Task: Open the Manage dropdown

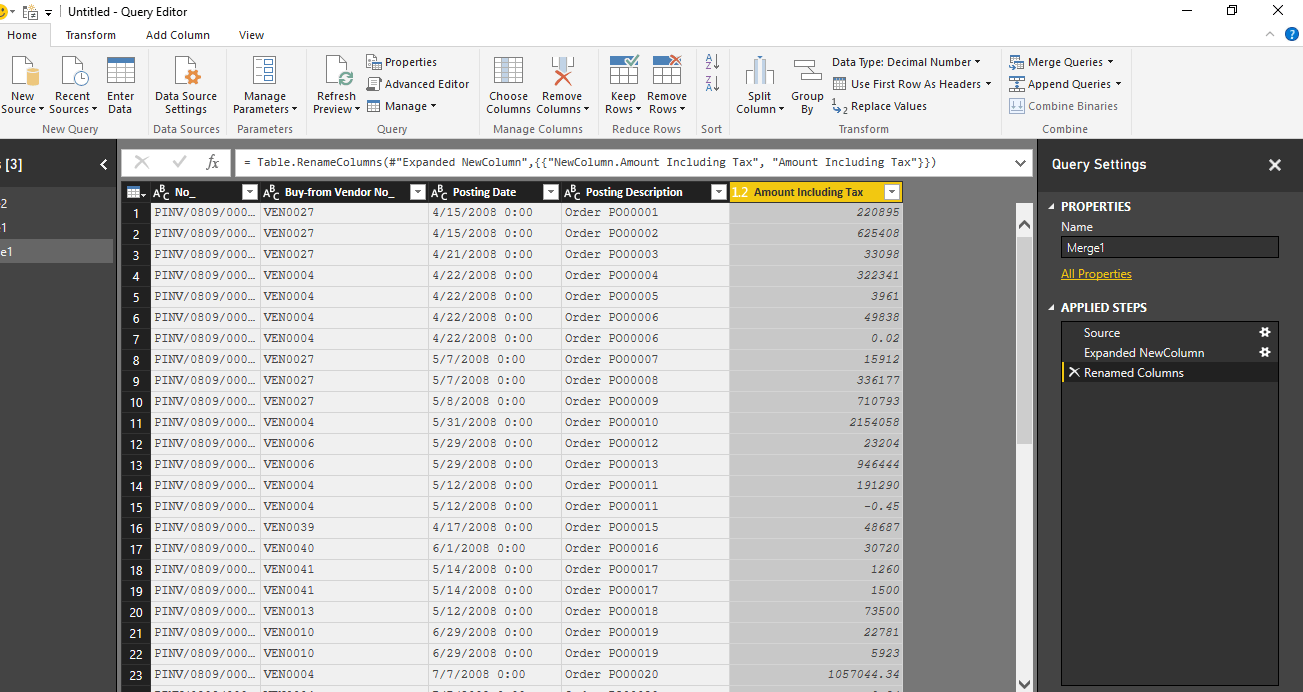Action: 403,106
